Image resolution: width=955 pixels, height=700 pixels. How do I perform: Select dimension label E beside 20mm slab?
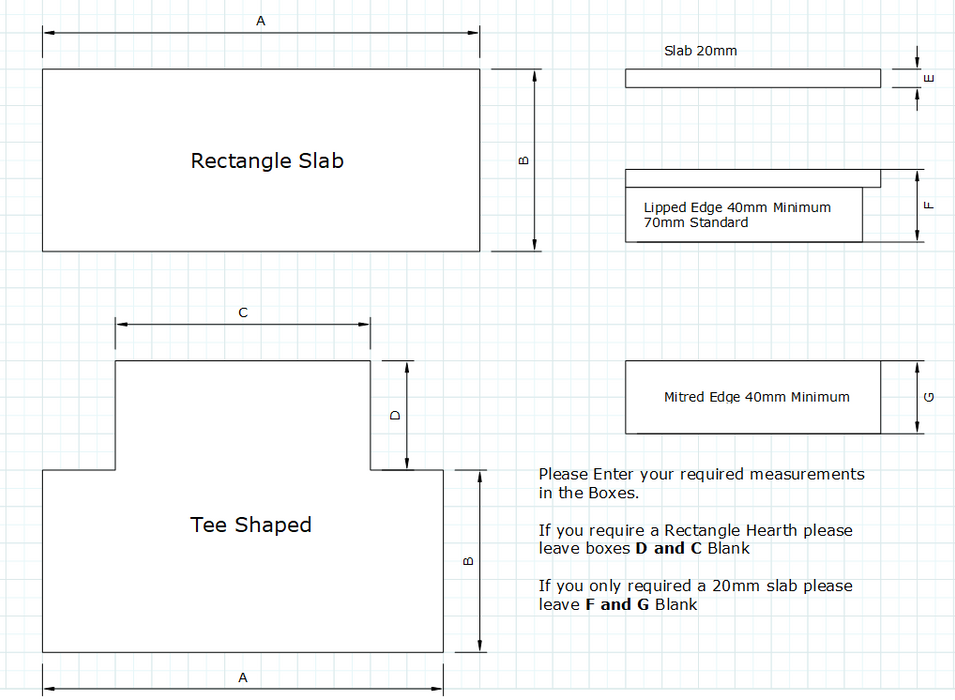click(929, 78)
